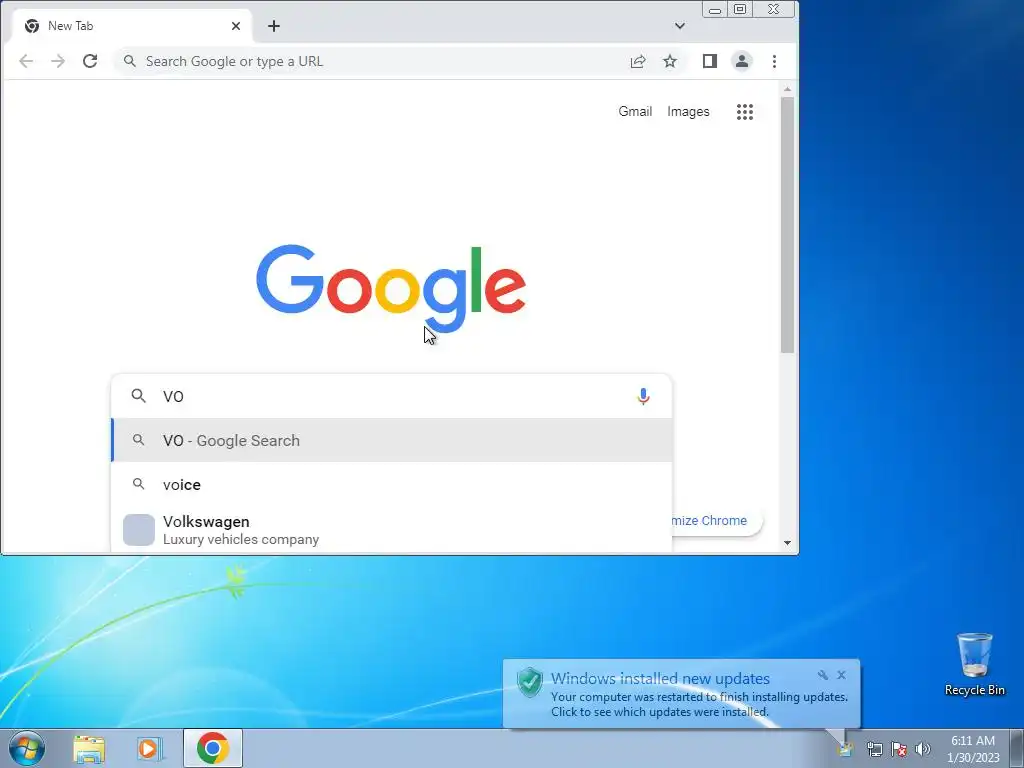Image resolution: width=1024 pixels, height=768 pixels.
Task: Open the Windows Start menu
Action: click(27, 748)
